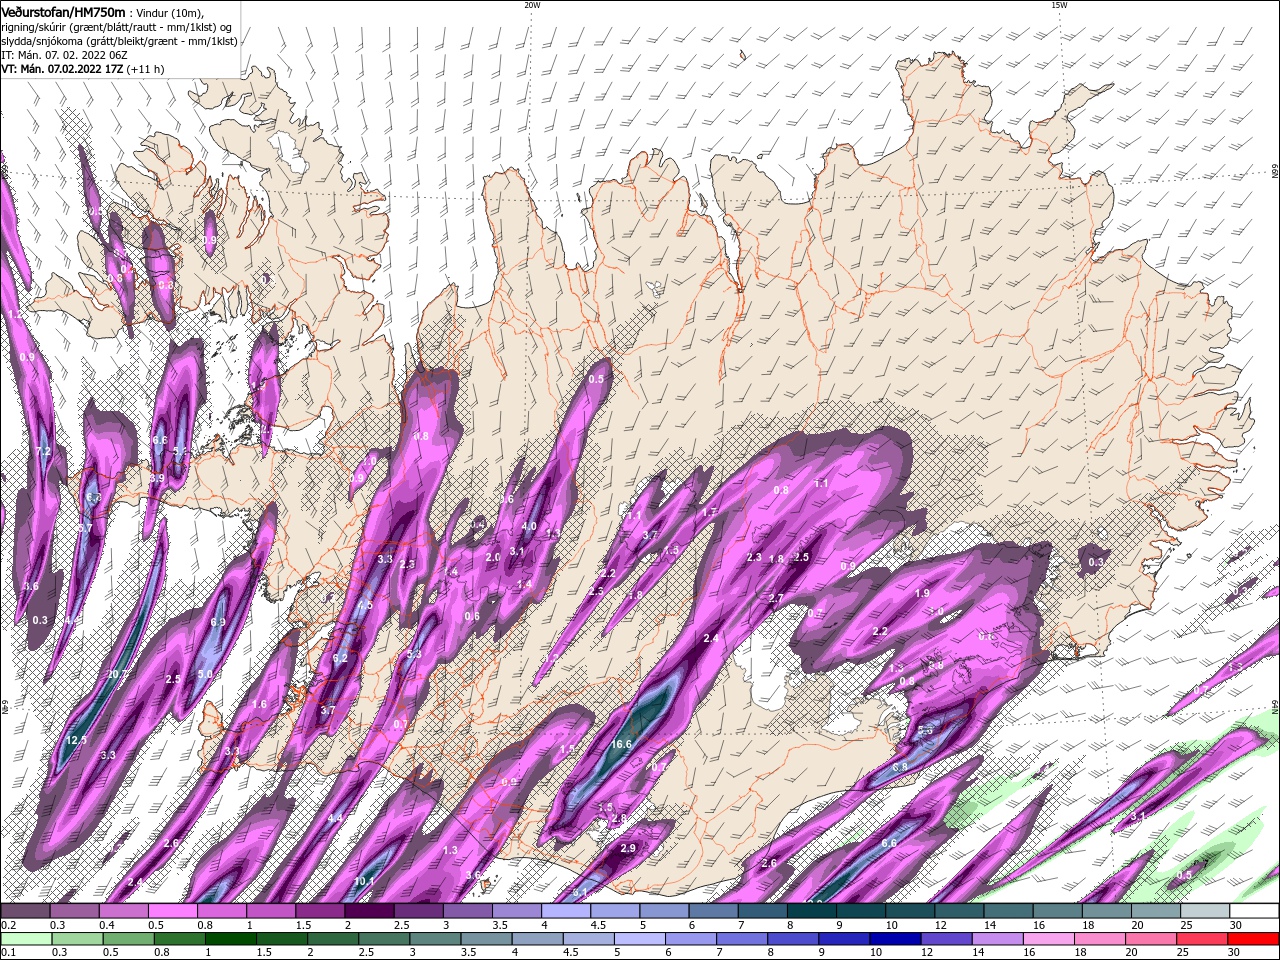
Task: Select the 6.9 value label on the map
Action: pos(218,622)
